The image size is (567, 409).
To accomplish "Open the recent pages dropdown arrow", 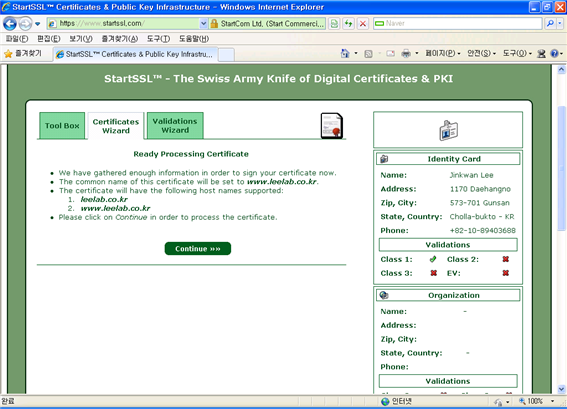I will 38,24.
